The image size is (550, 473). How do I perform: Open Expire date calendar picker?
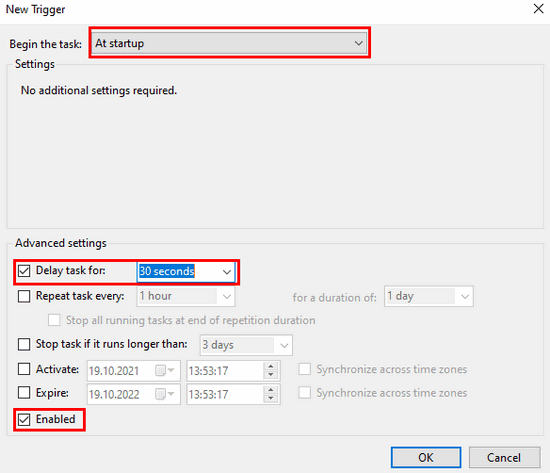click(165, 394)
